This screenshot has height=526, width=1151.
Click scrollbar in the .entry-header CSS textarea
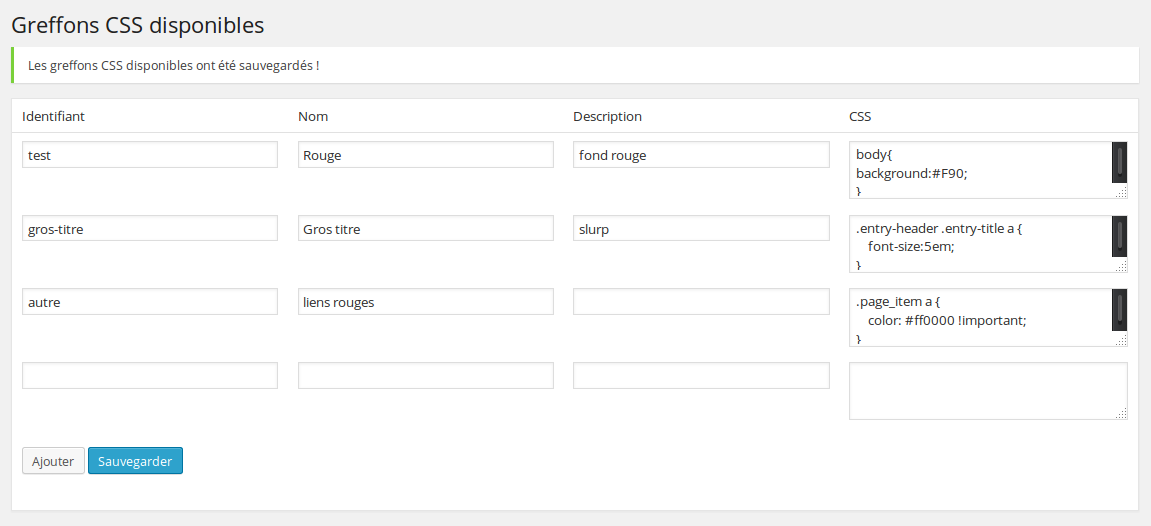coord(1119,235)
